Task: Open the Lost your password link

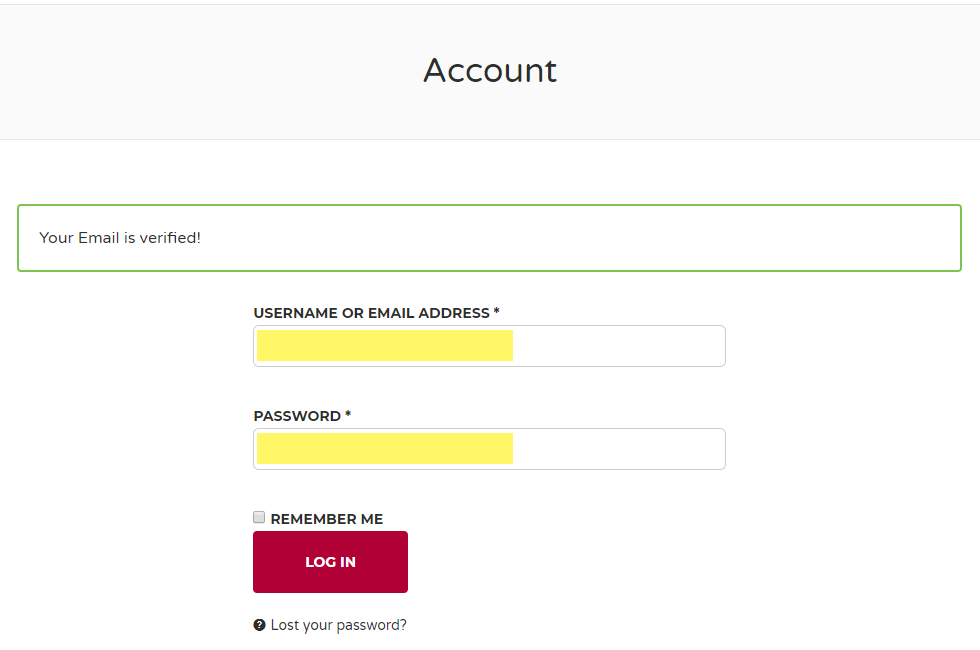Action: coord(338,625)
